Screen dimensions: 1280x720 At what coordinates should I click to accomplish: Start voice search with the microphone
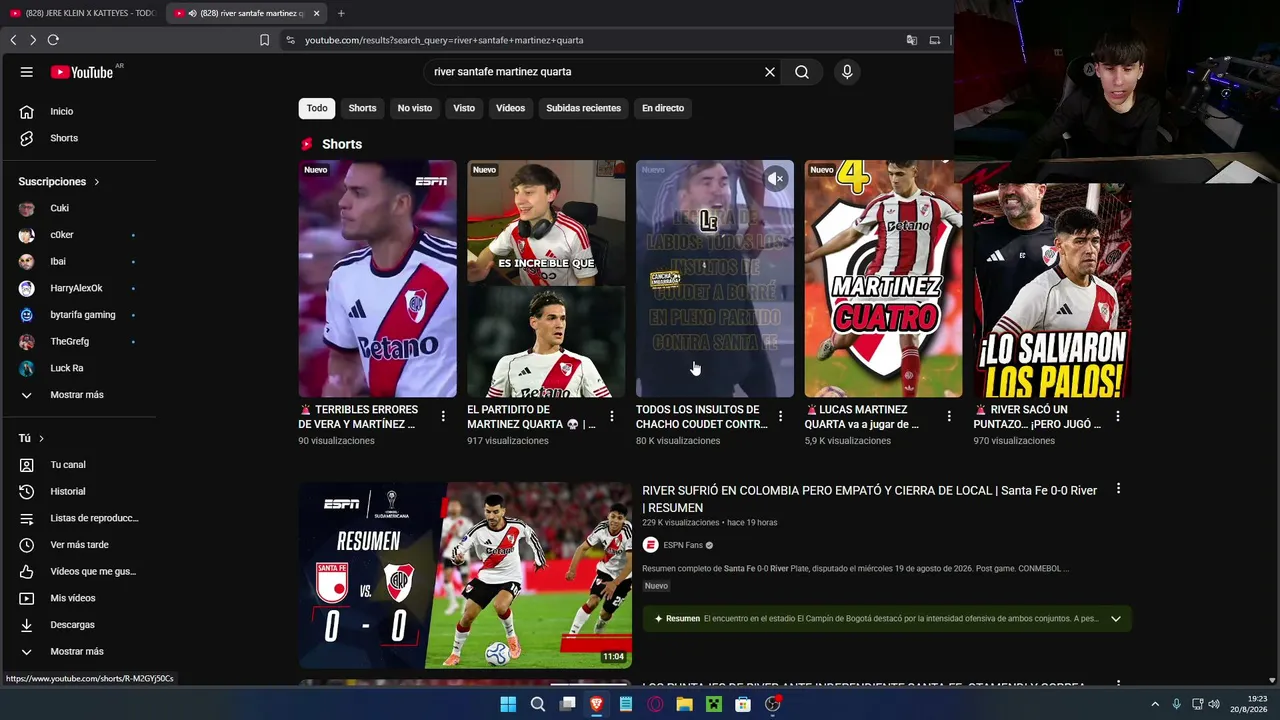pos(847,72)
